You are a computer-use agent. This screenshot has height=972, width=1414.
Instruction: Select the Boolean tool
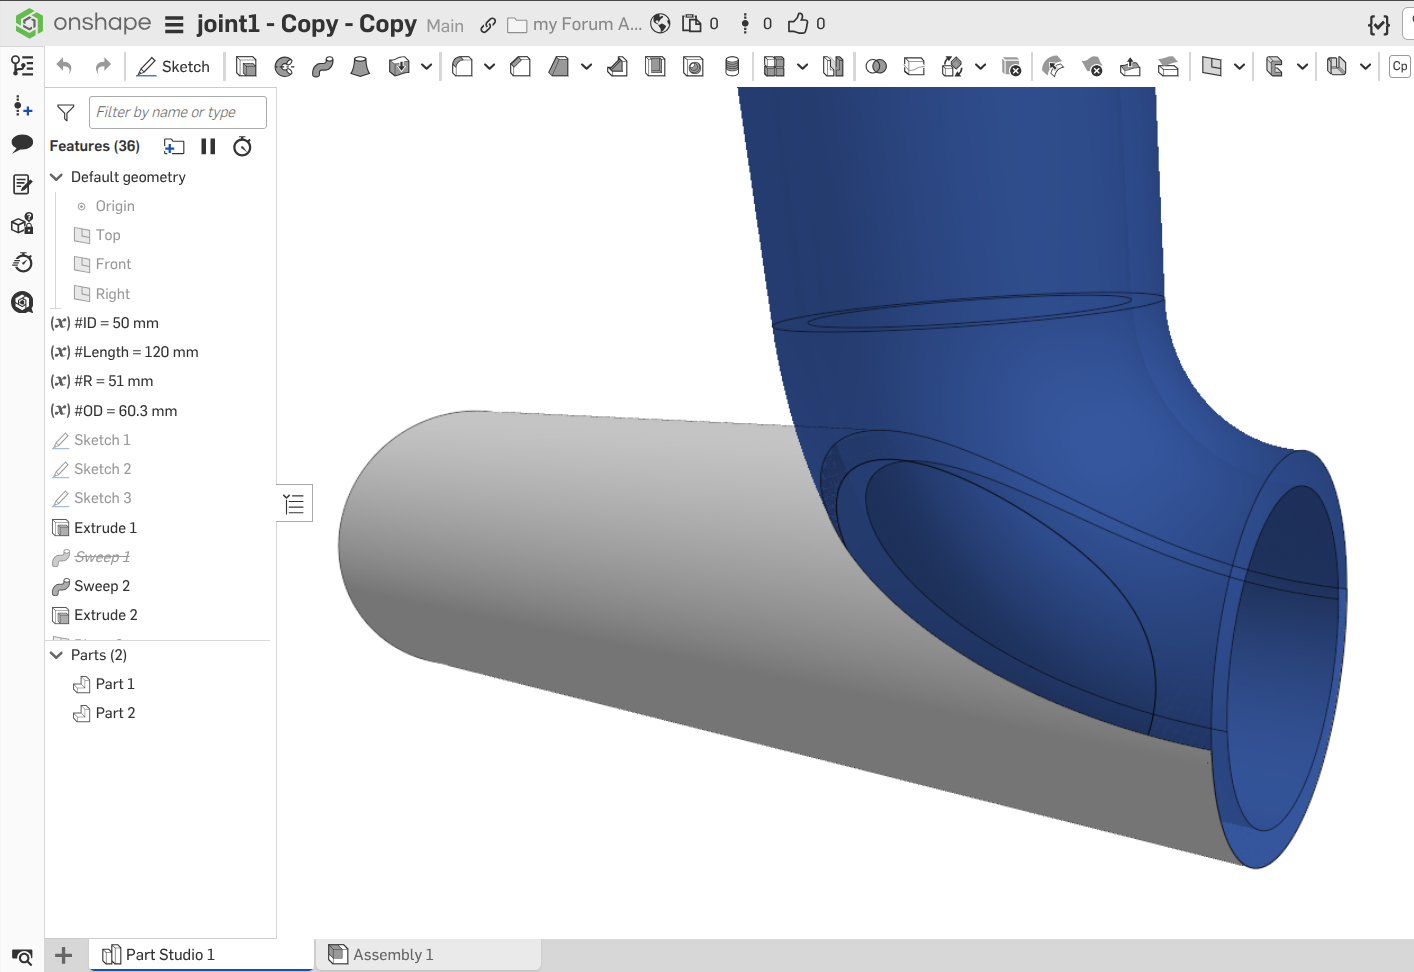coord(876,67)
